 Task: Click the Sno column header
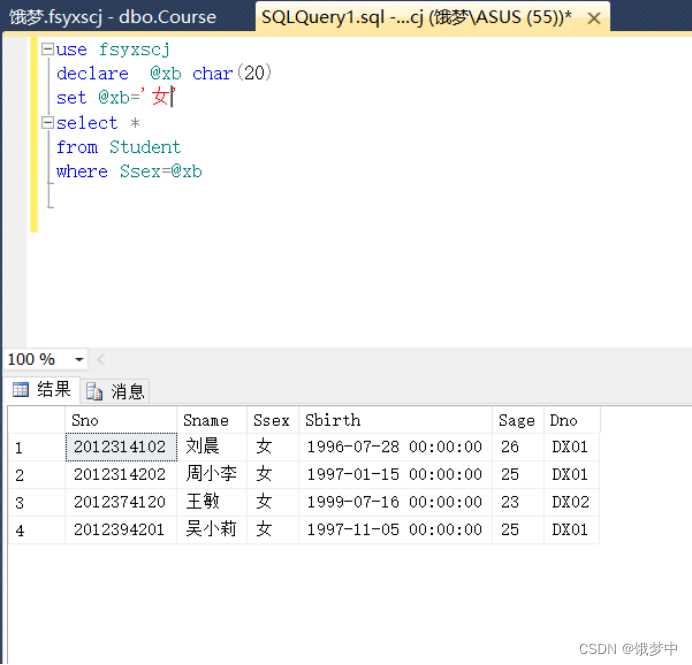(x=121, y=421)
